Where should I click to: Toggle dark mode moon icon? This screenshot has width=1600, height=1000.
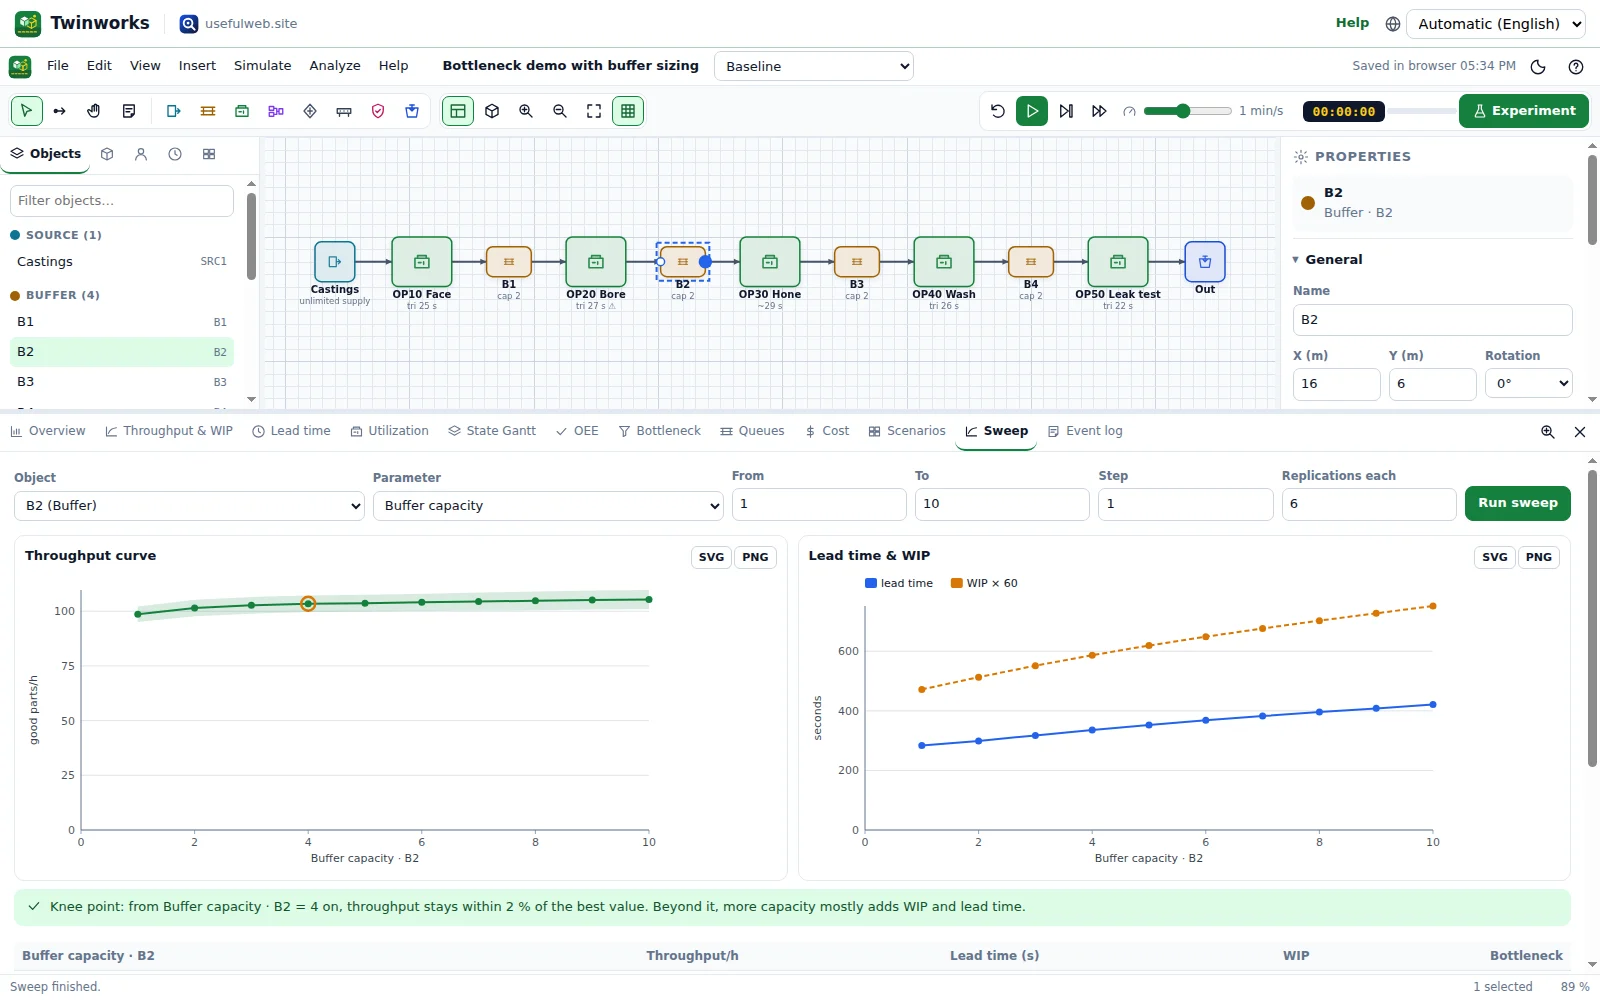[x=1538, y=67]
